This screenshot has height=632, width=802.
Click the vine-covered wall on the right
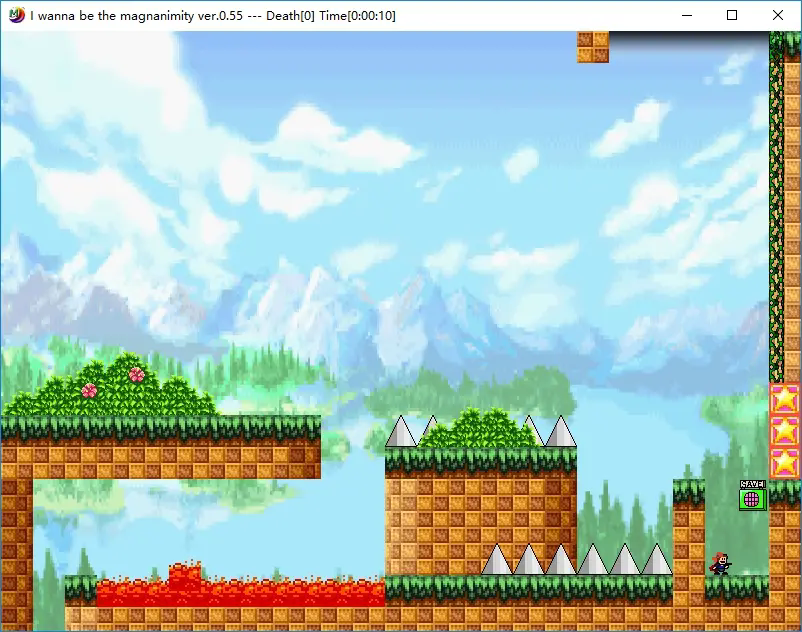776,210
